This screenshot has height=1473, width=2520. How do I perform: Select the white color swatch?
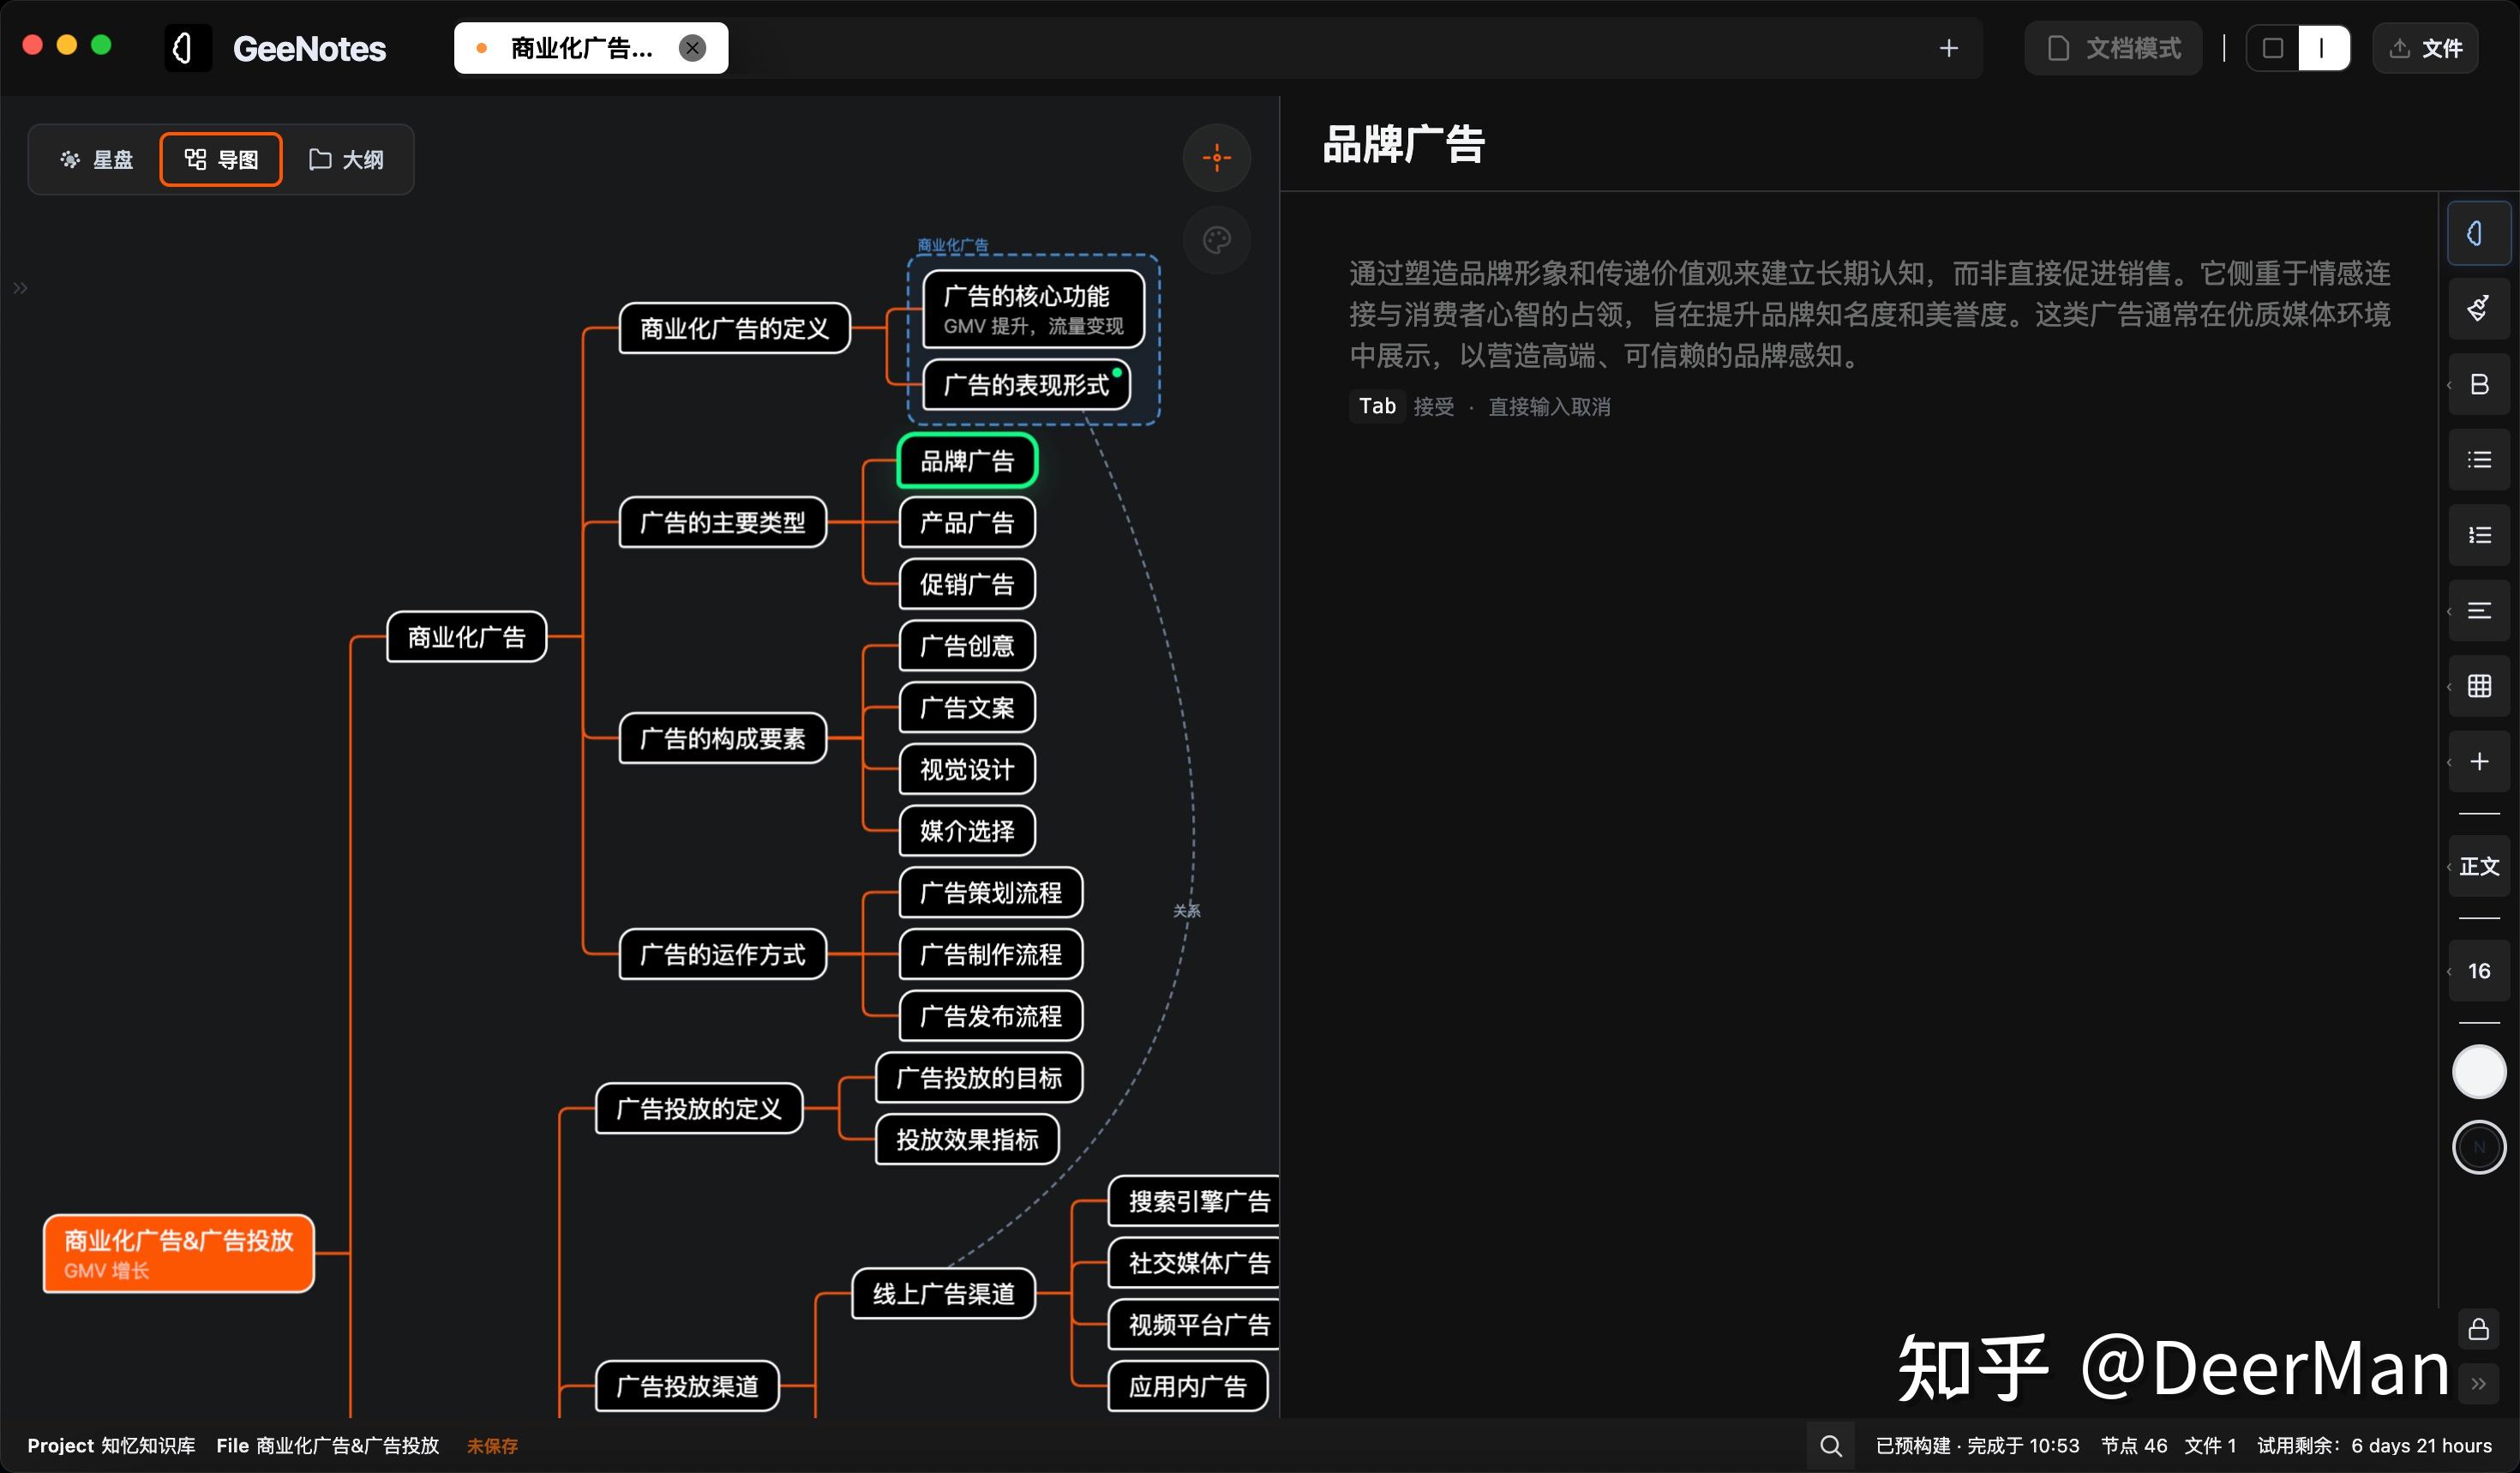click(2478, 1072)
